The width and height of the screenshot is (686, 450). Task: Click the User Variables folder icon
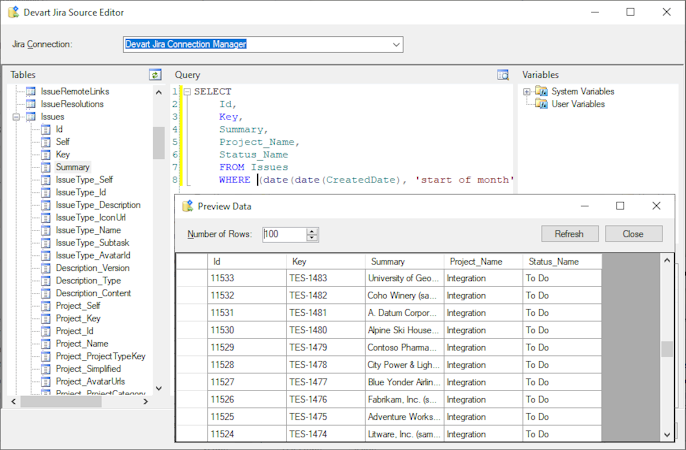coord(541,104)
